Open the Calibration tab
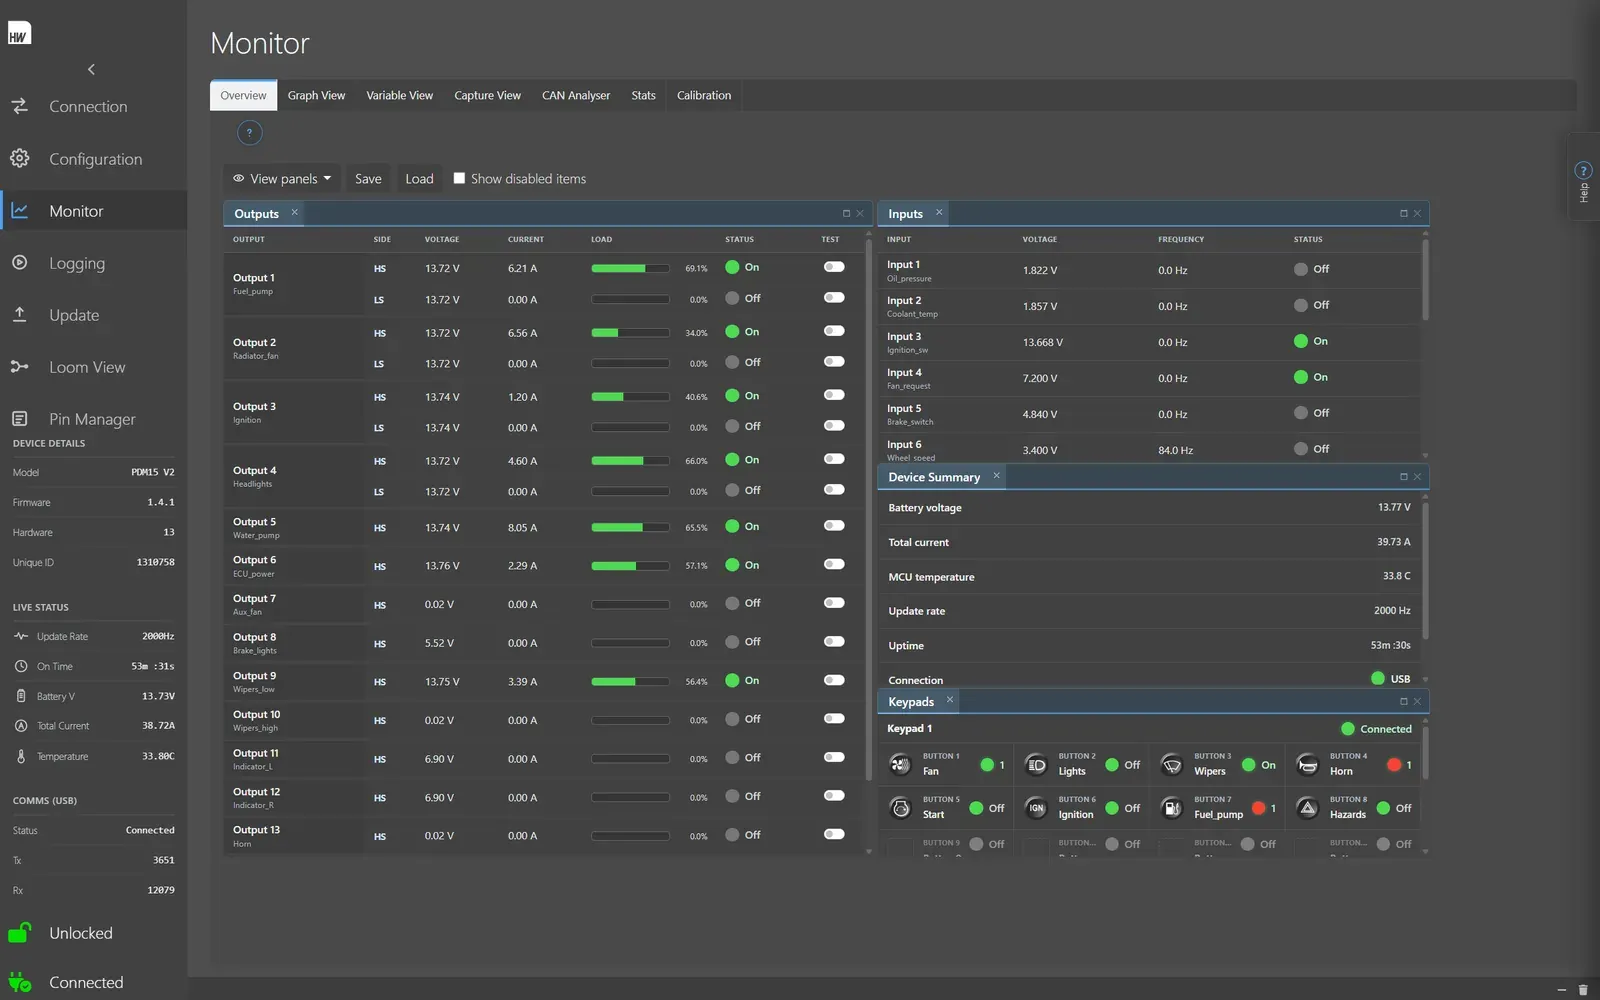The width and height of the screenshot is (1600, 1000). tap(703, 95)
